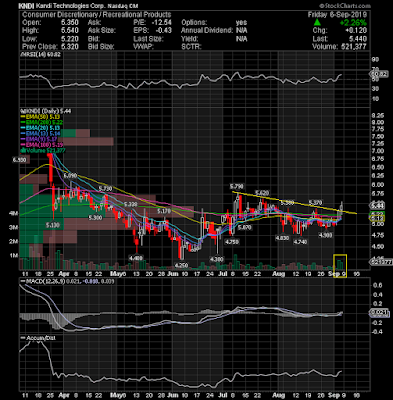Click the RSI(14) indicator label
The width and height of the screenshot is (393, 400).
point(40,55)
